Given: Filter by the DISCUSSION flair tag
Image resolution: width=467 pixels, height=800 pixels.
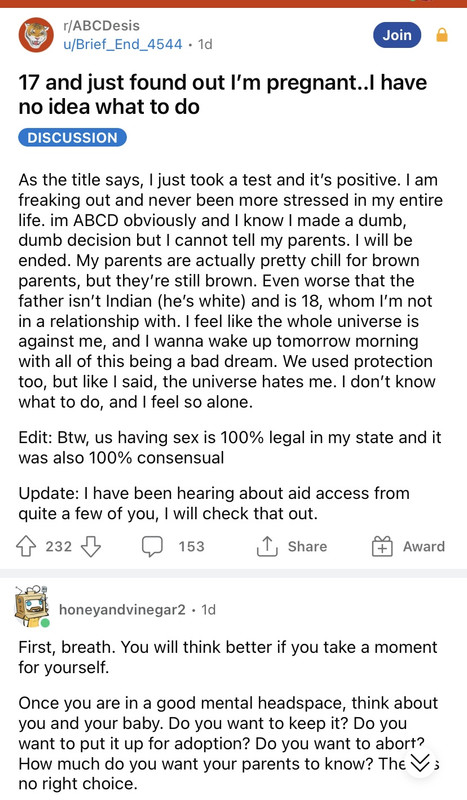Looking at the screenshot, I should point(72,138).
